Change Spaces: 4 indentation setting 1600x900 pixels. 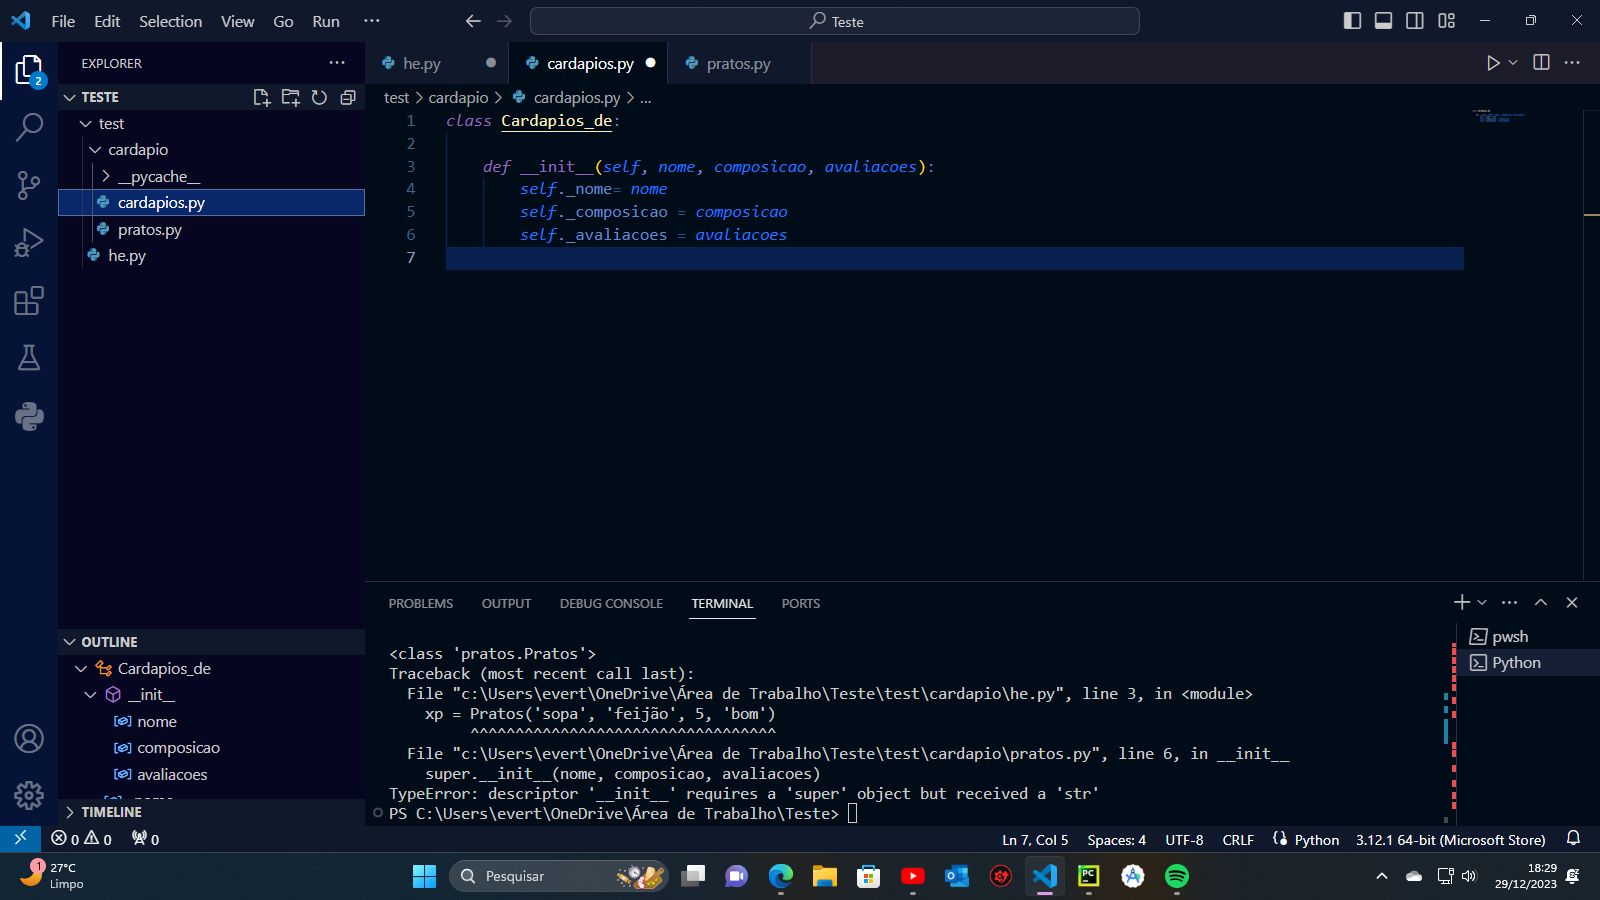point(1117,840)
